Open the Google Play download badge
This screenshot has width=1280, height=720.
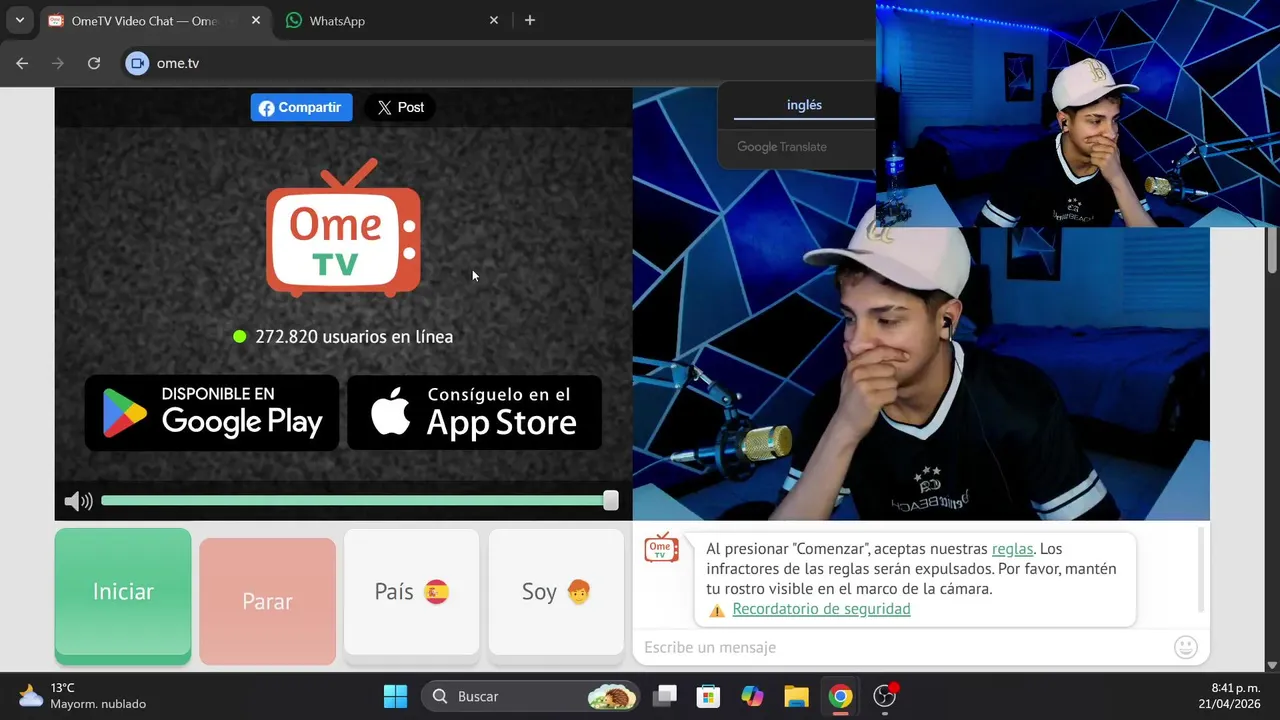tap(212, 413)
